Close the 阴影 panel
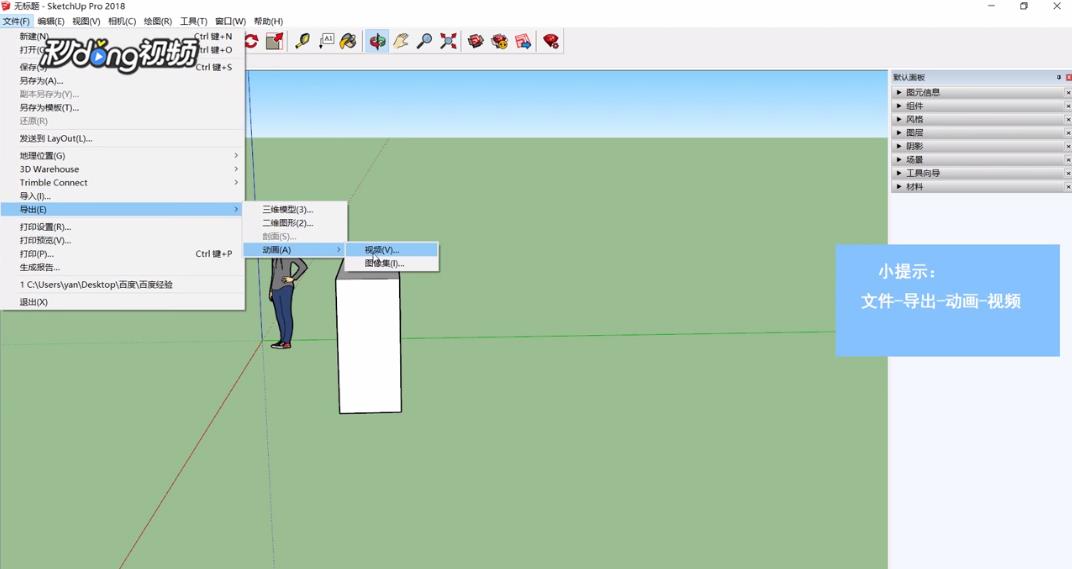 1068,146
